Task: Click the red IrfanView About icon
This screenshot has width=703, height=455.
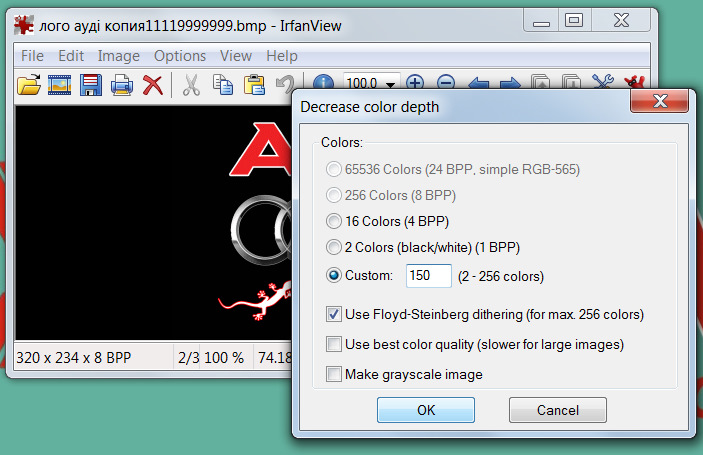Action: click(634, 82)
